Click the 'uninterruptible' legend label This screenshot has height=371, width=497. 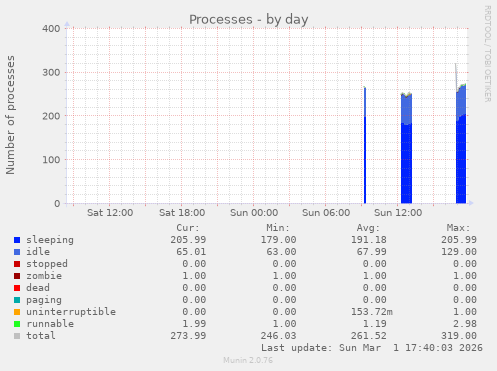coord(71,312)
